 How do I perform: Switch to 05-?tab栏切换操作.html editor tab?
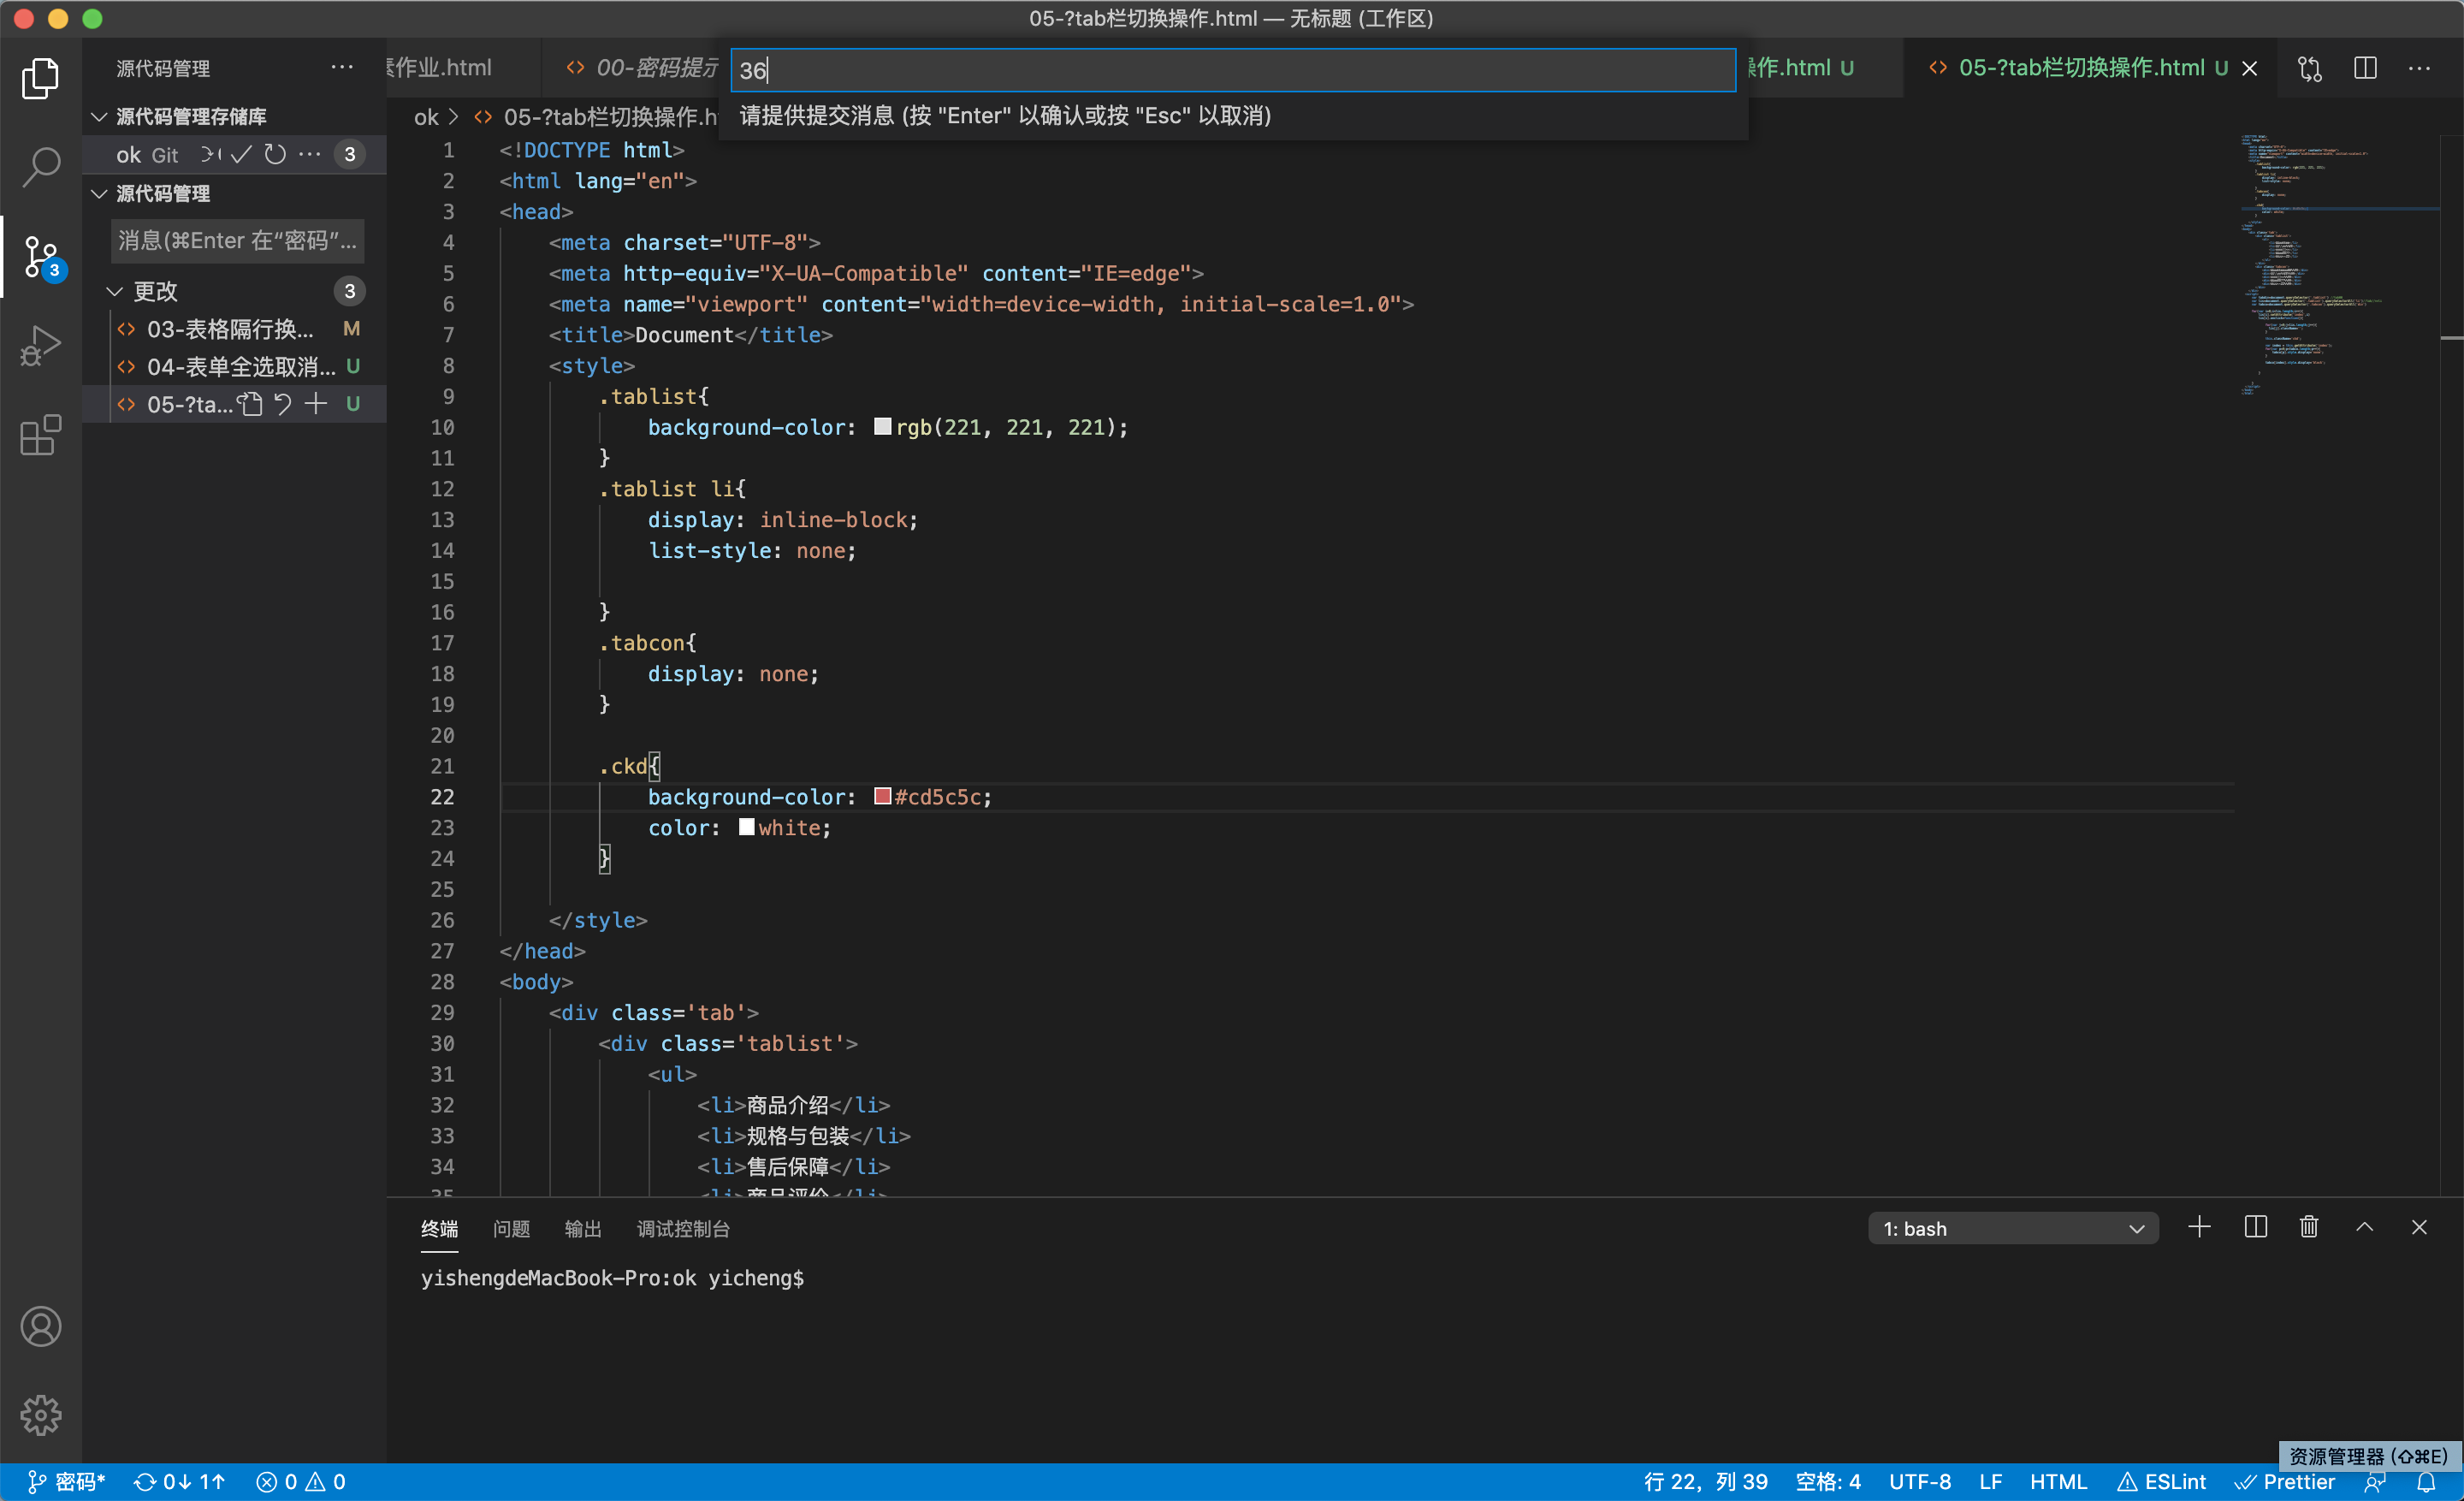point(2080,67)
